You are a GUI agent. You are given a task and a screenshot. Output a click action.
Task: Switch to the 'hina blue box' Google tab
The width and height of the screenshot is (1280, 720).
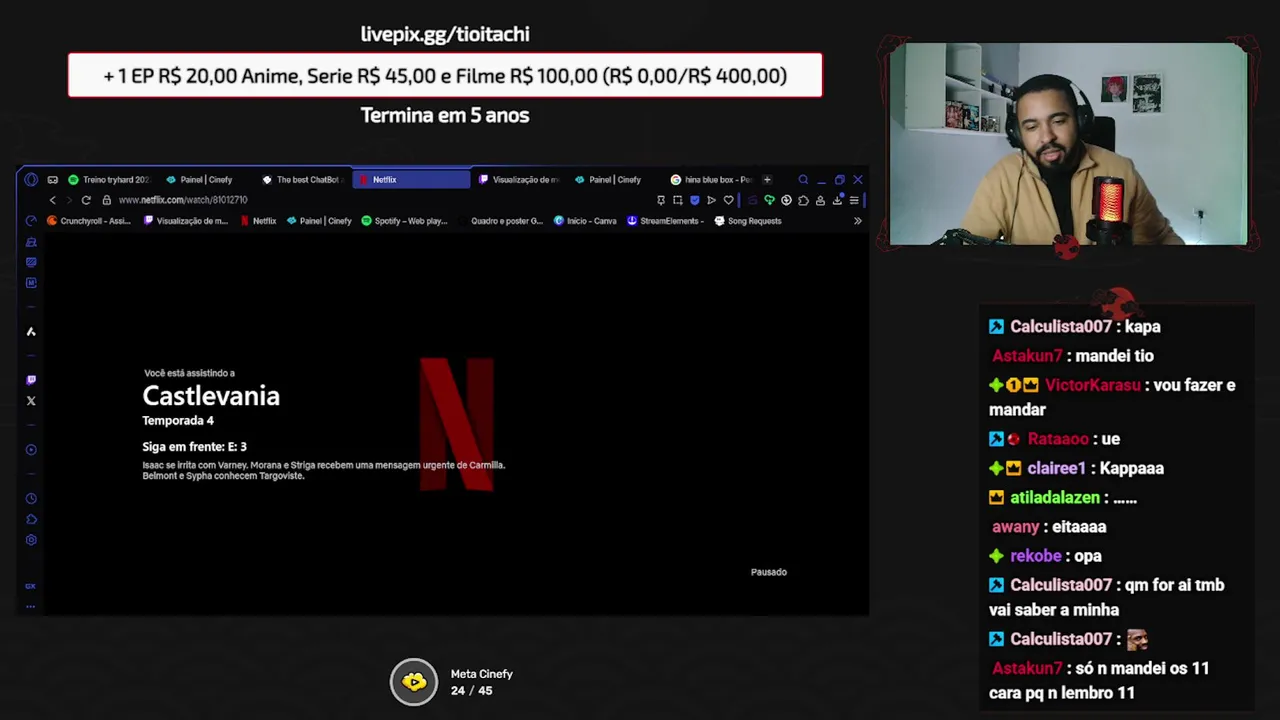click(711, 180)
